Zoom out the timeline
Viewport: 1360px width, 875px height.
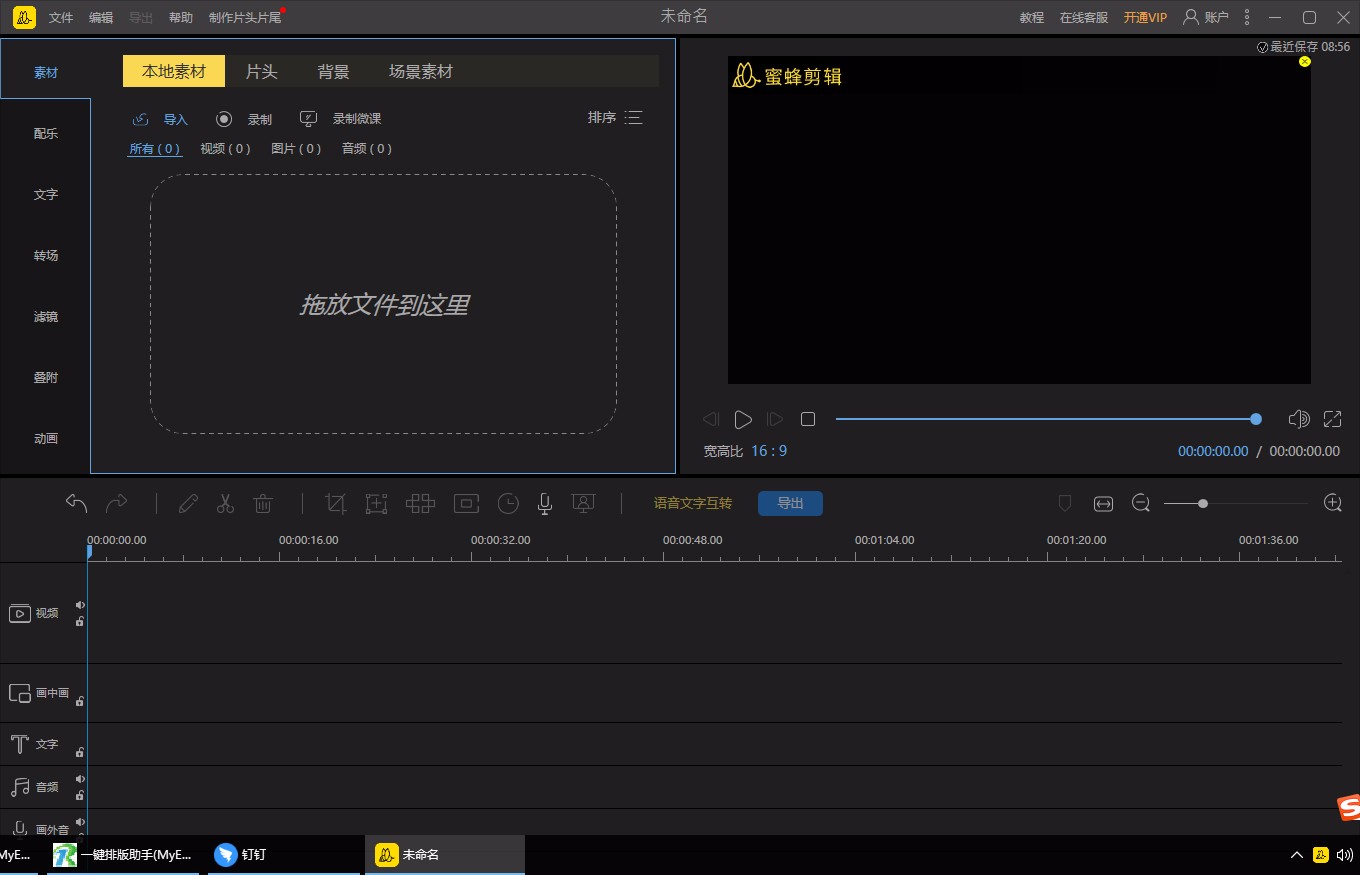click(1141, 503)
